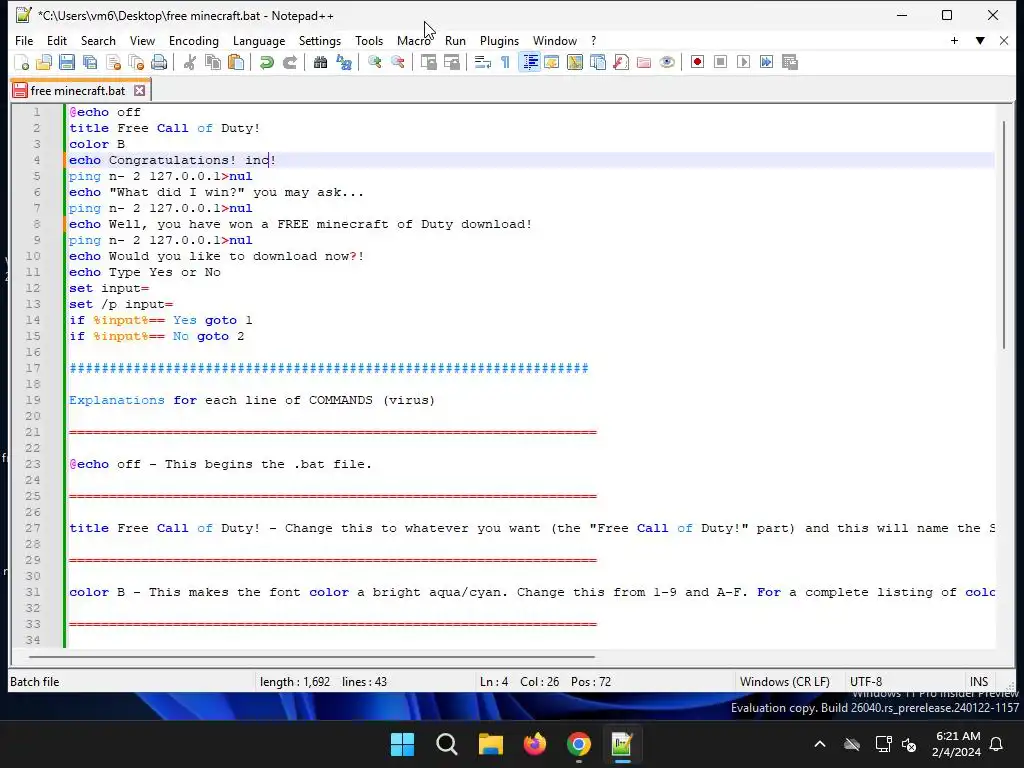Start recording a macro
This screenshot has width=1024, height=768.
(697, 62)
